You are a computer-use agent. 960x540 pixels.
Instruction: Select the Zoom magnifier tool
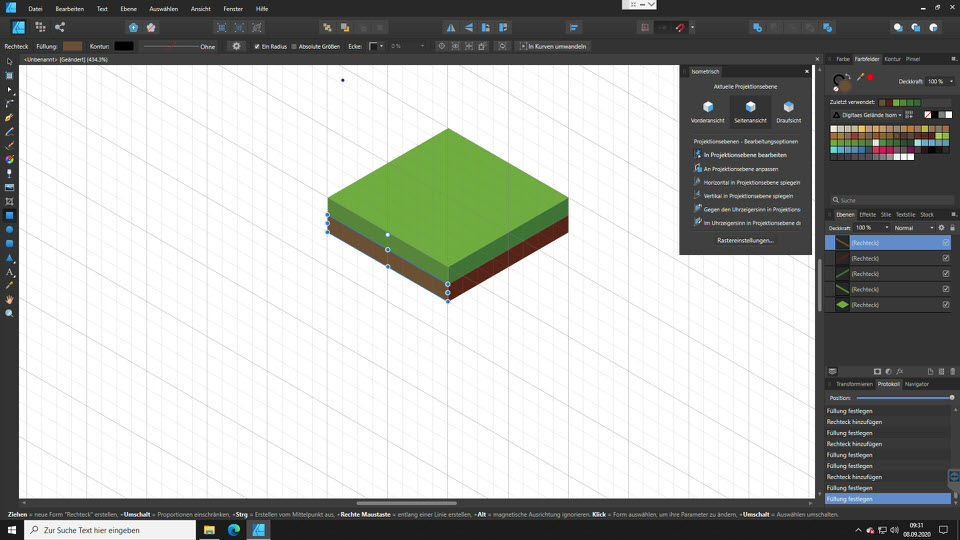pos(9,313)
